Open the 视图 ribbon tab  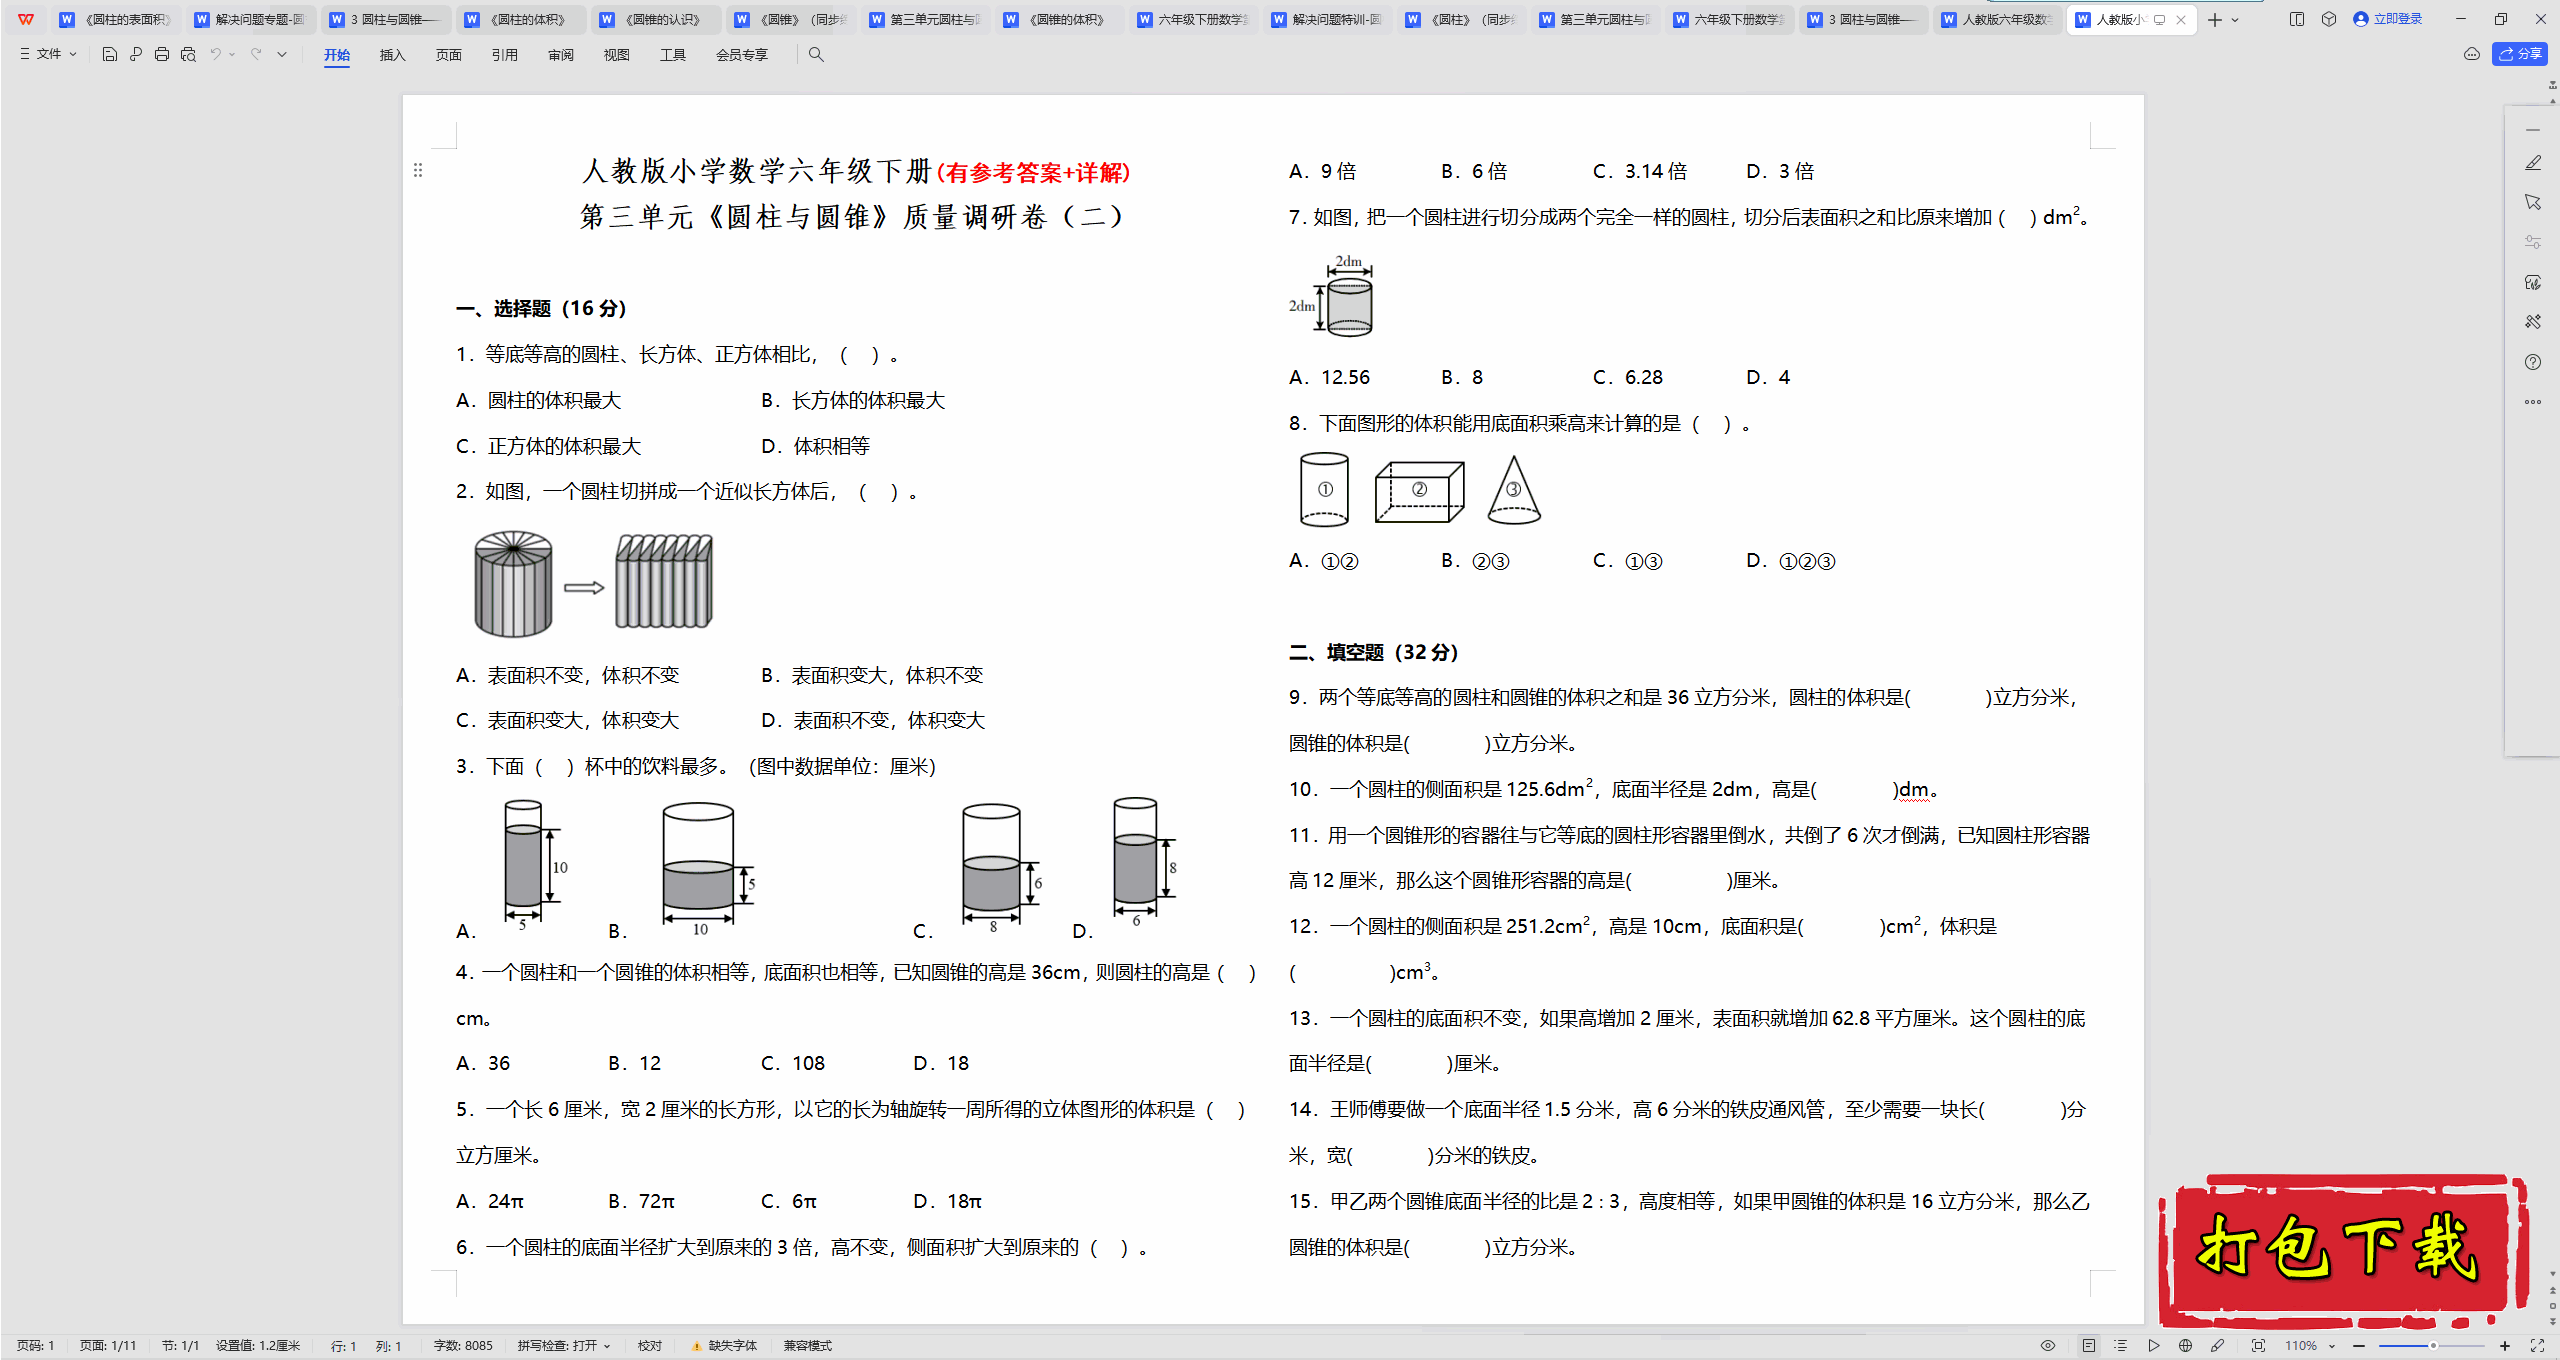point(617,55)
